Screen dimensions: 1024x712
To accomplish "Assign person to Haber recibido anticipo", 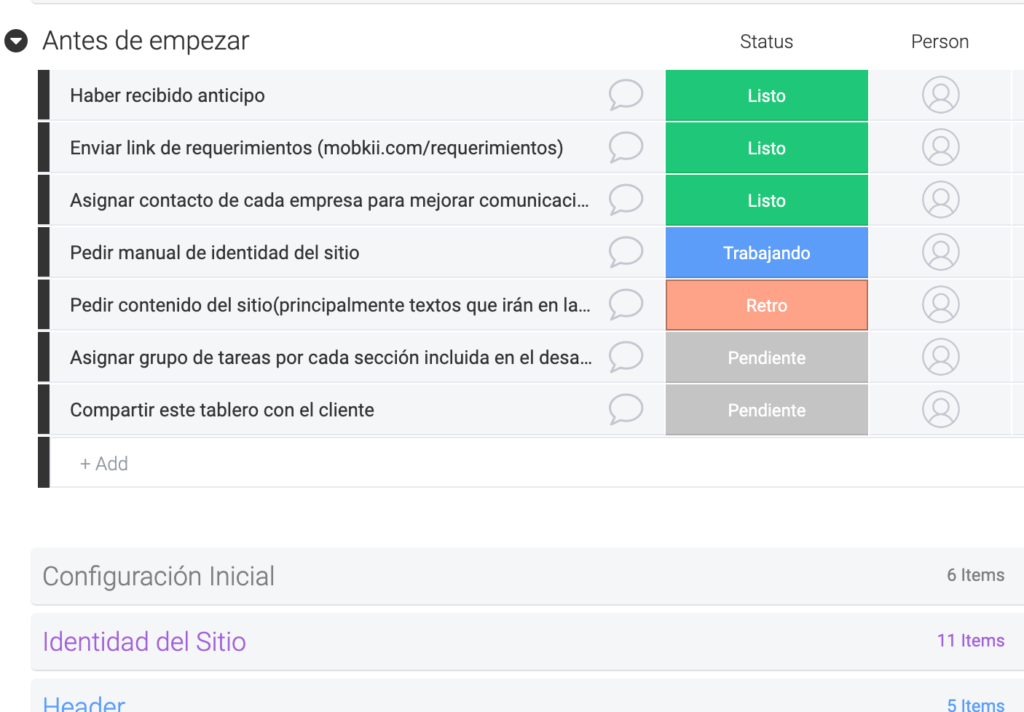I will pos(940,95).
